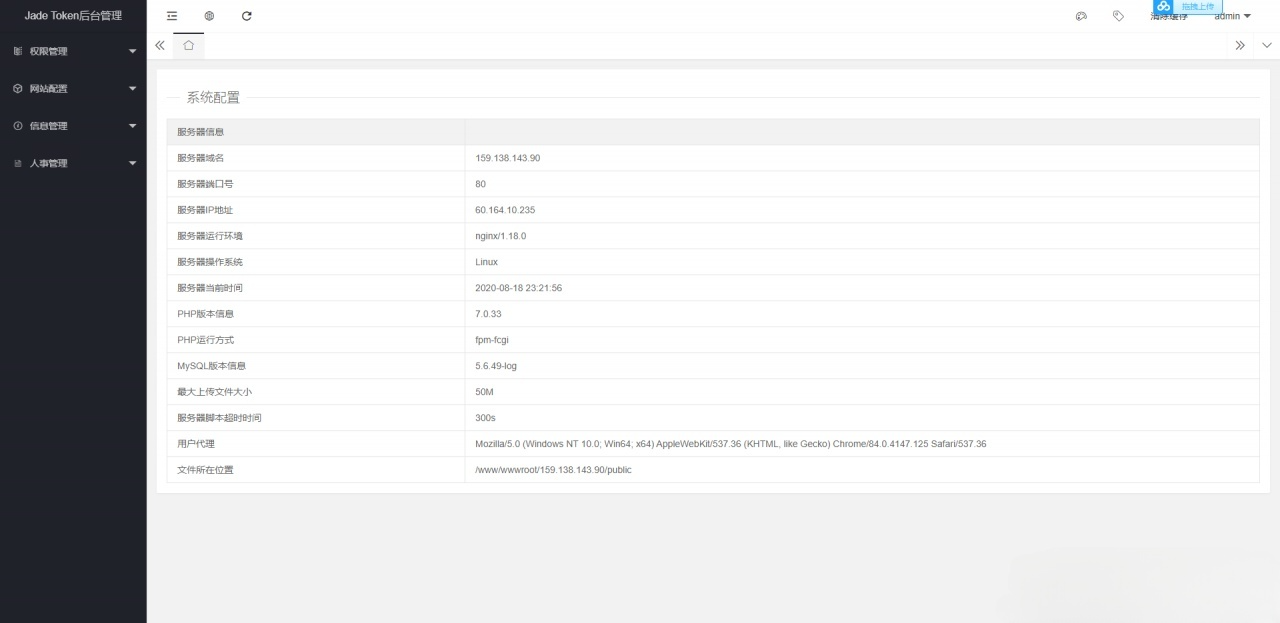The height and width of the screenshot is (623, 1280).
Task: Expand 权限管理 using its arrow
Action: point(132,52)
